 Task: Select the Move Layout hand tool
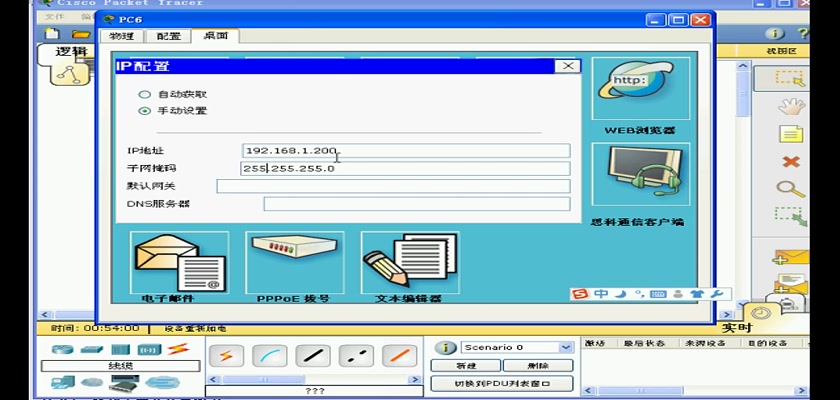tap(792, 105)
